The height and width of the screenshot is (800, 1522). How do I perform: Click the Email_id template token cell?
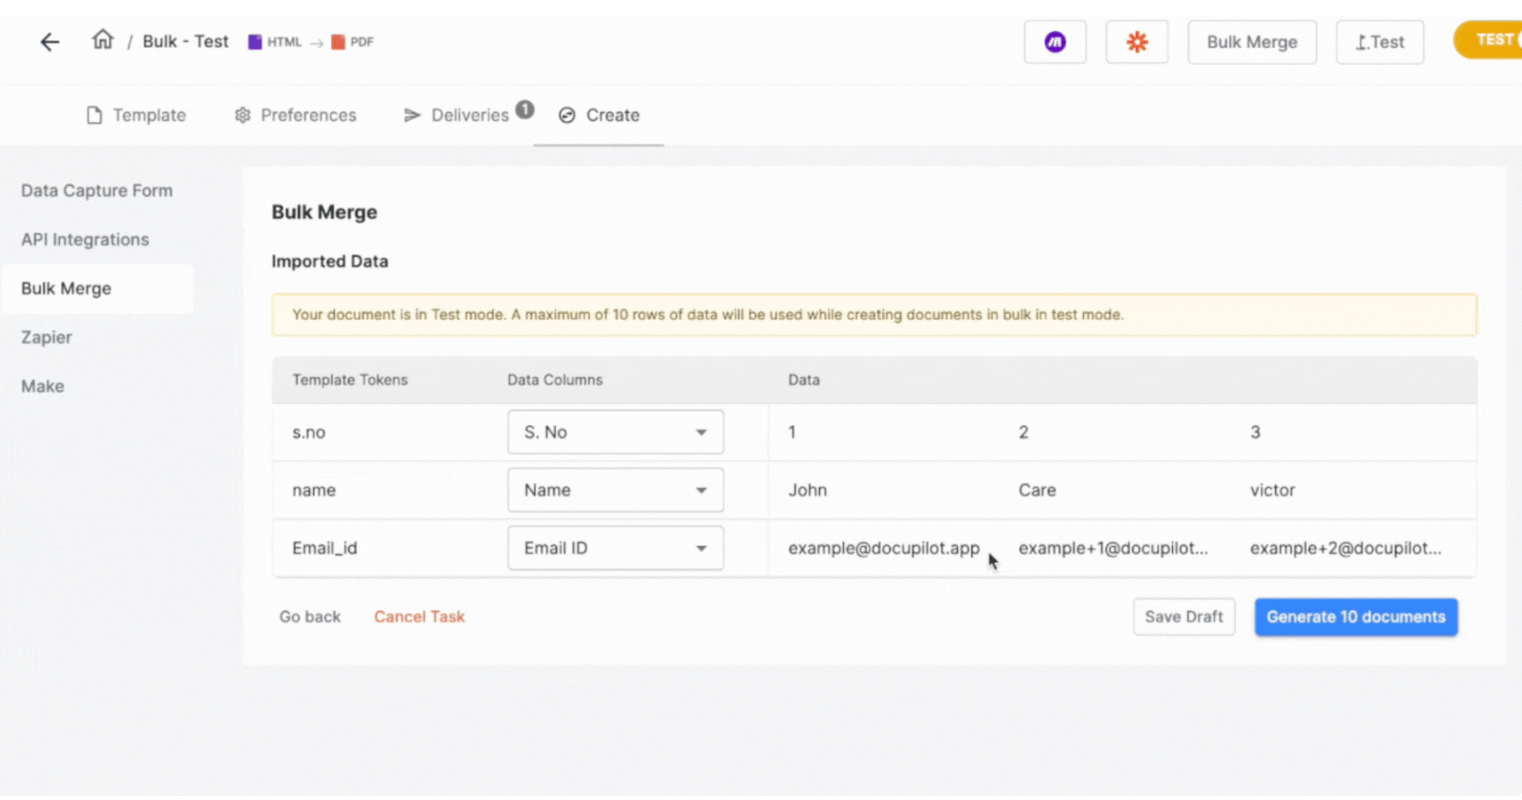[x=325, y=548]
